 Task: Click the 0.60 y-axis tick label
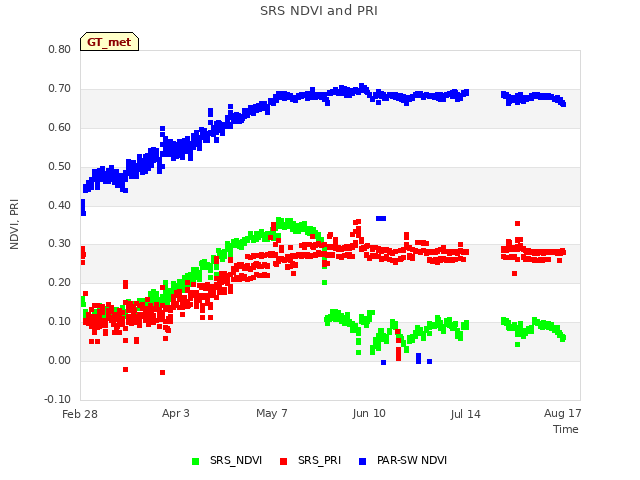pos(60,127)
